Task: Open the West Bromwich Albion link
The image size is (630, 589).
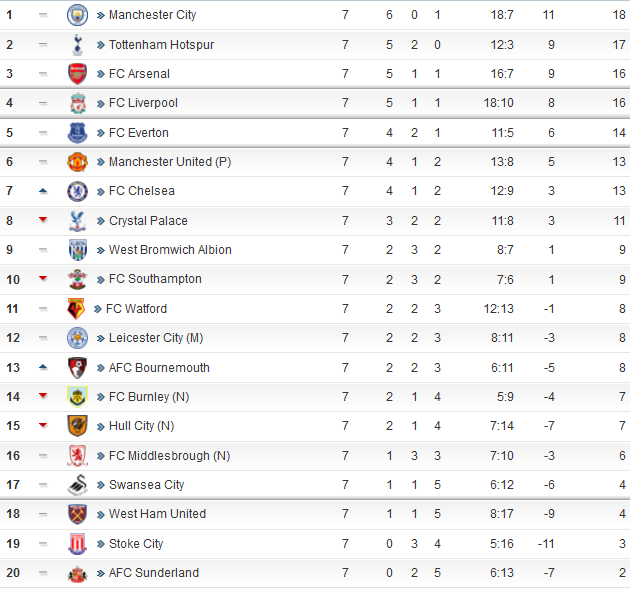Action: click(x=170, y=250)
